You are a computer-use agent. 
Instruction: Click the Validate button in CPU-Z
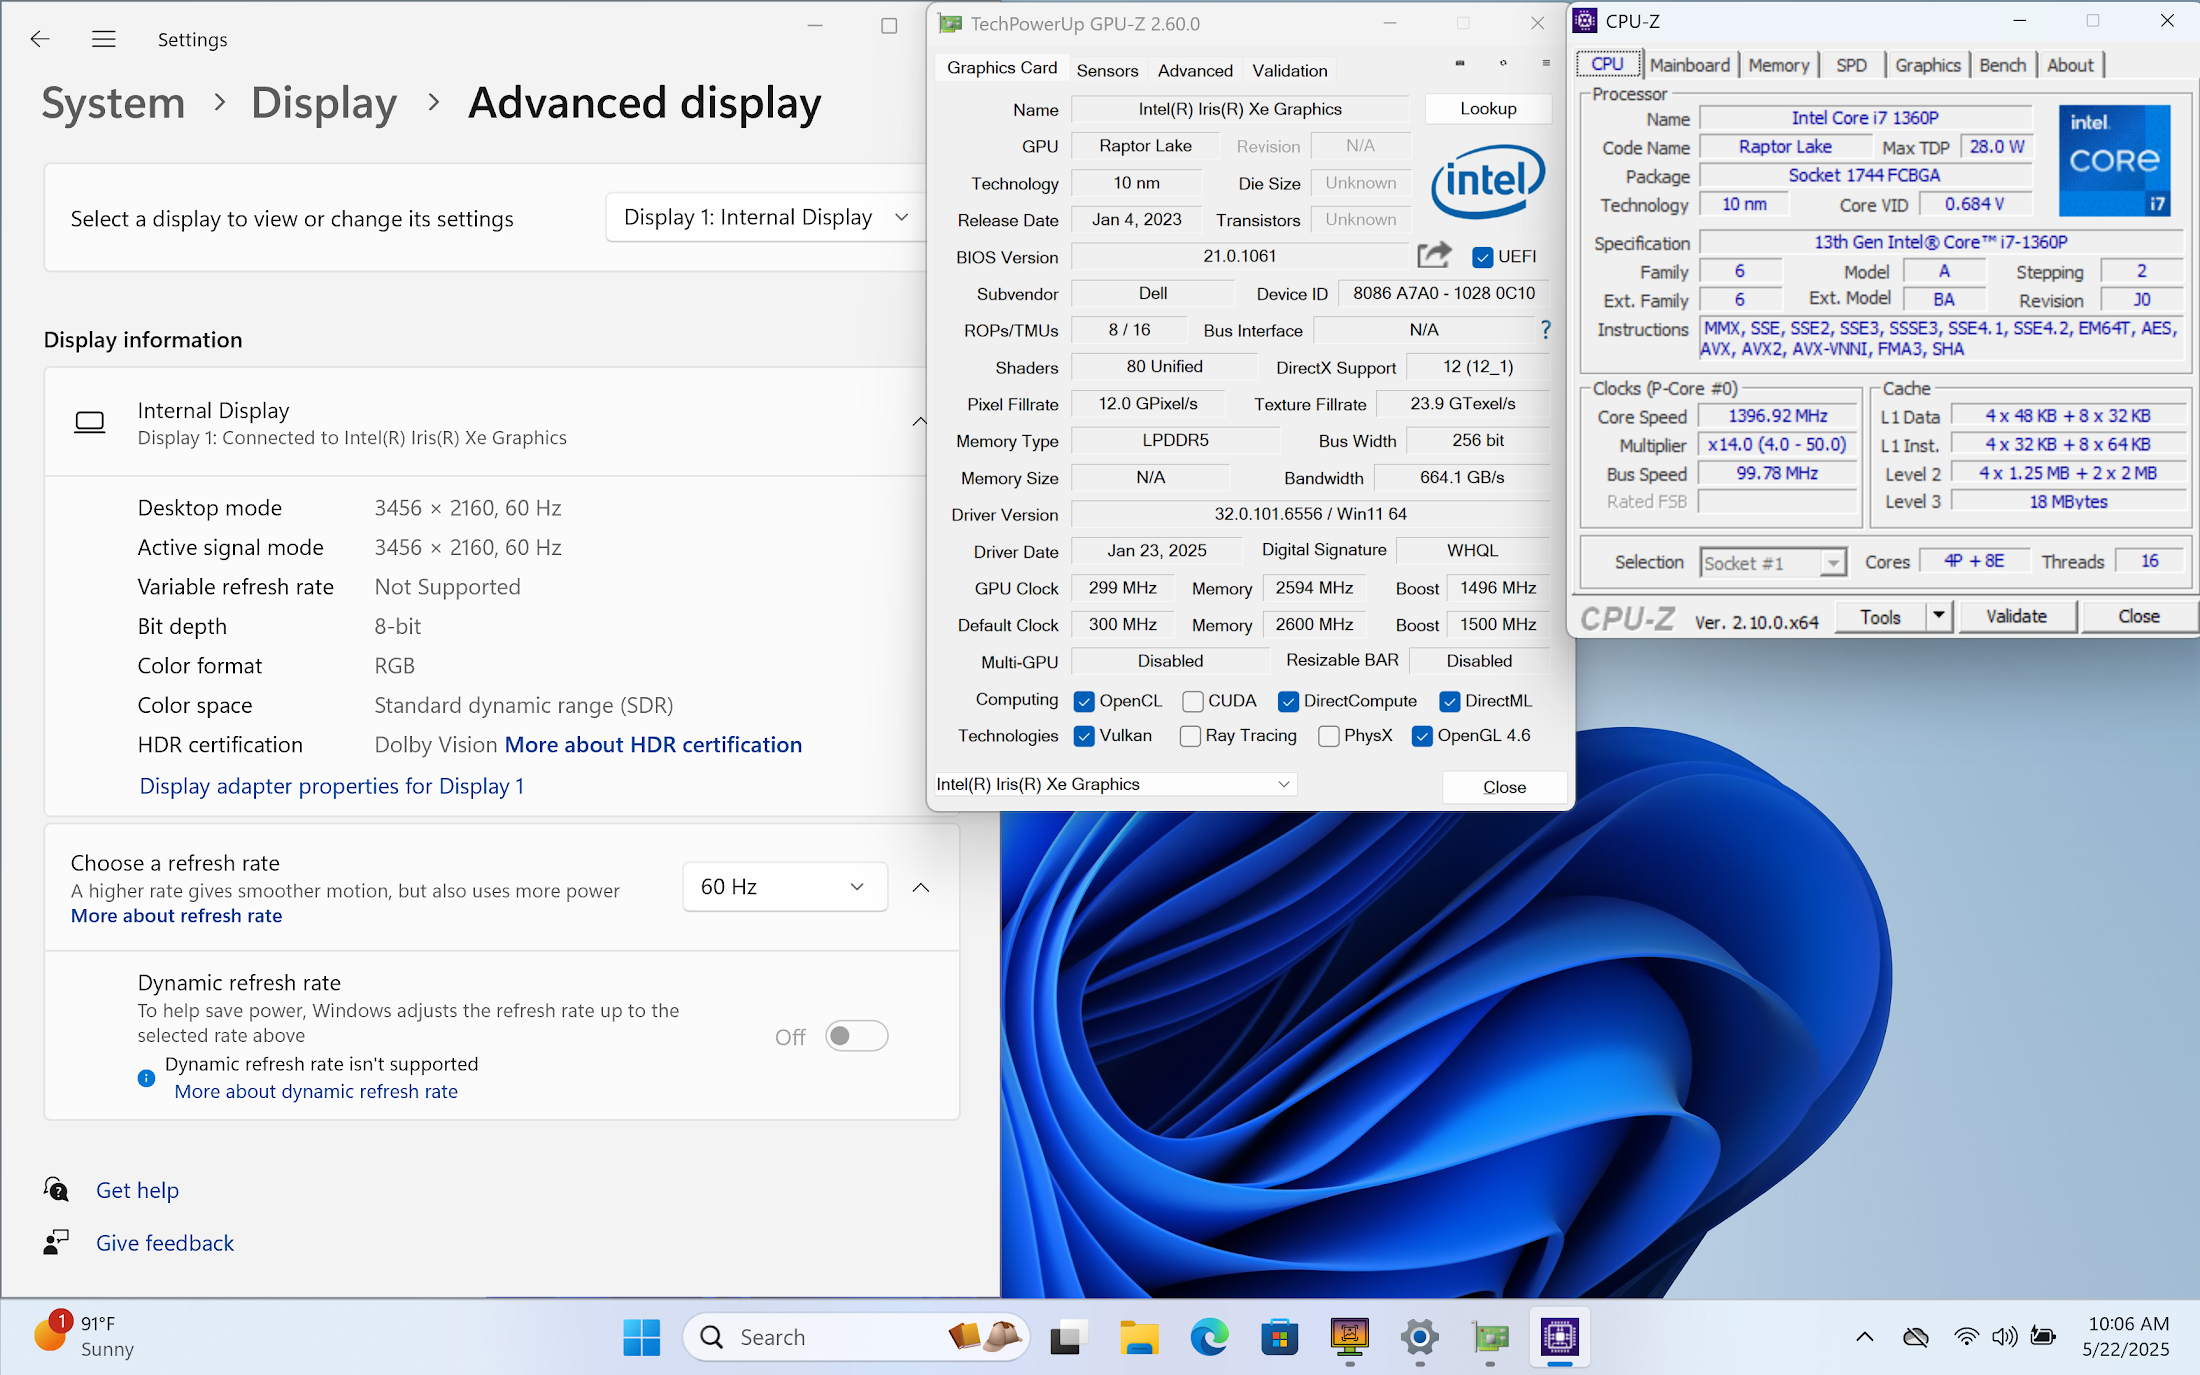(x=2016, y=616)
